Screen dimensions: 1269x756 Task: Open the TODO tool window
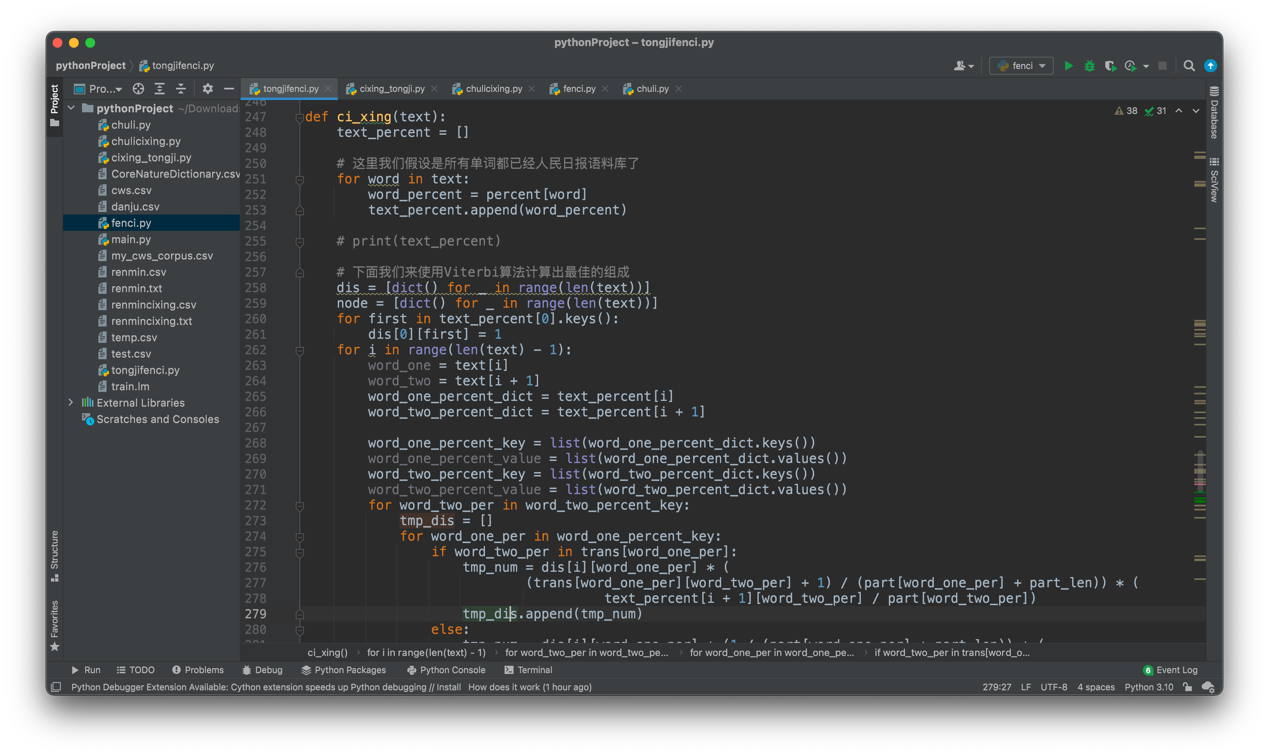tap(135, 670)
